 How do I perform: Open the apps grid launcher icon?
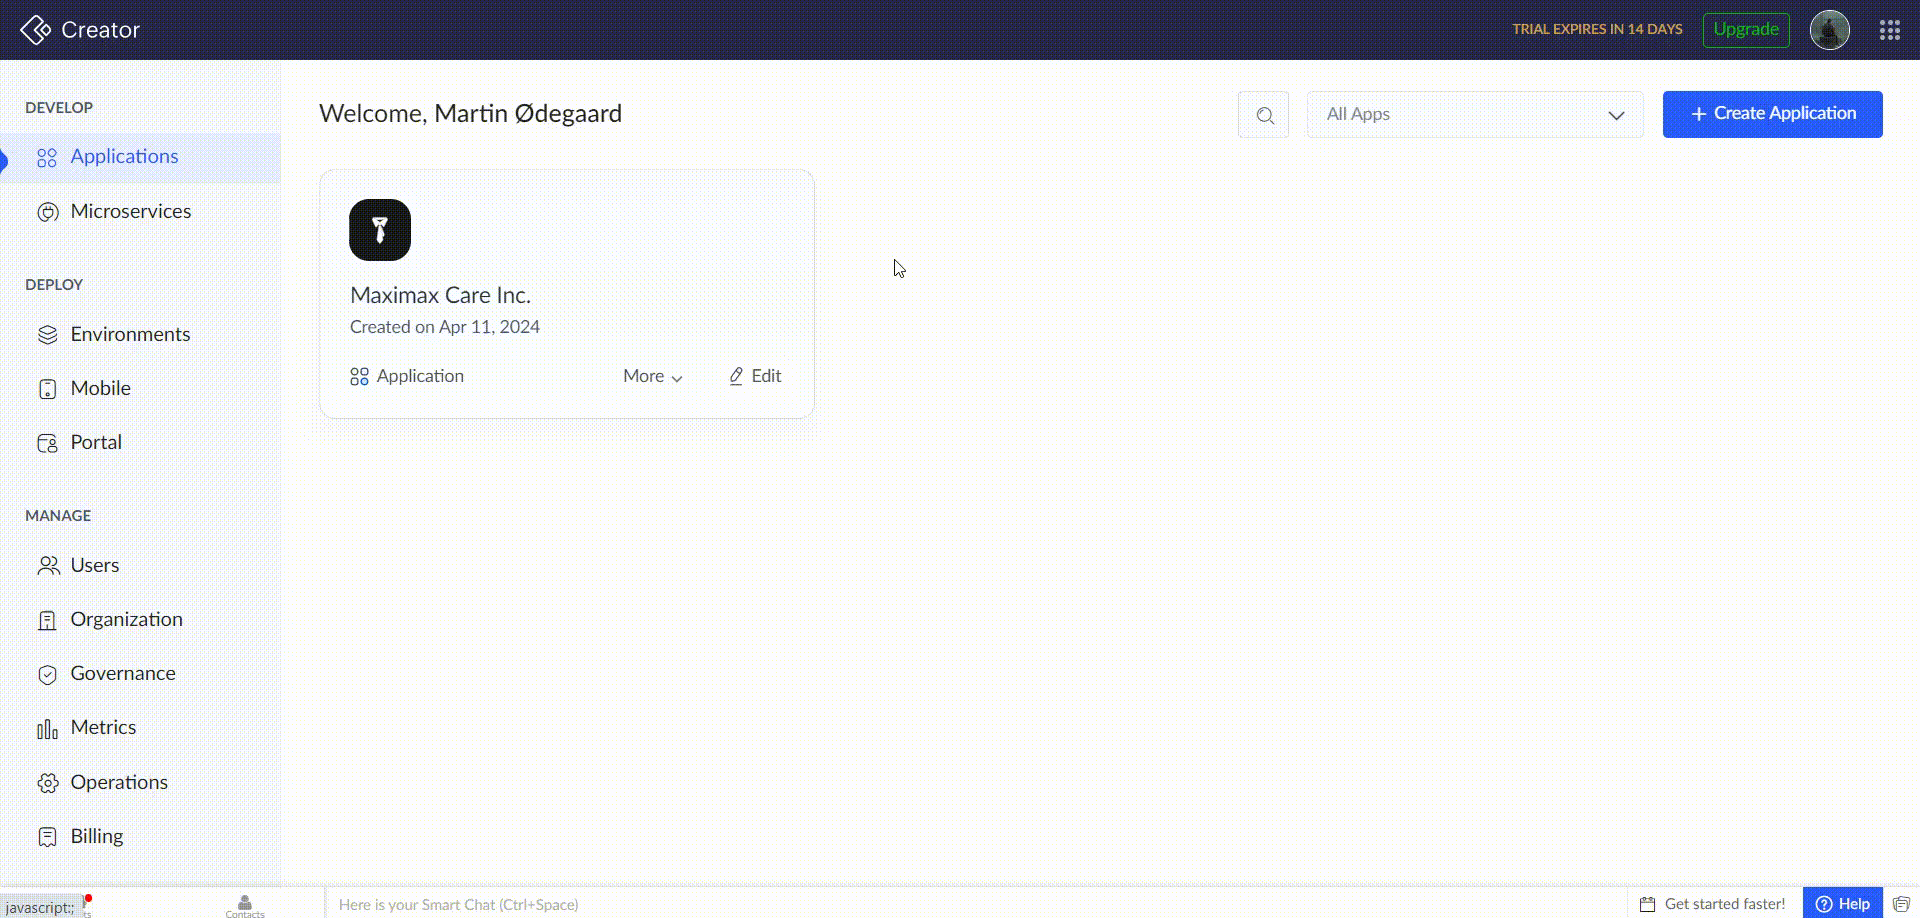coord(1889,30)
